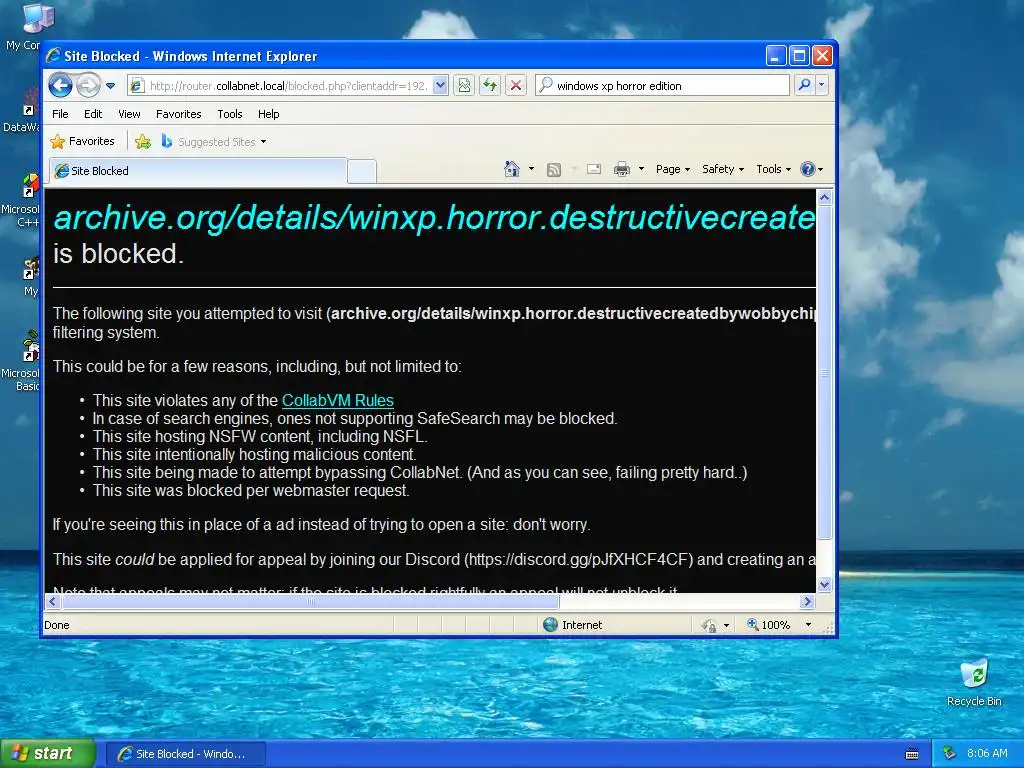Open a new tab with blank tab button
The image size is (1024, 768).
[x=362, y=171]
